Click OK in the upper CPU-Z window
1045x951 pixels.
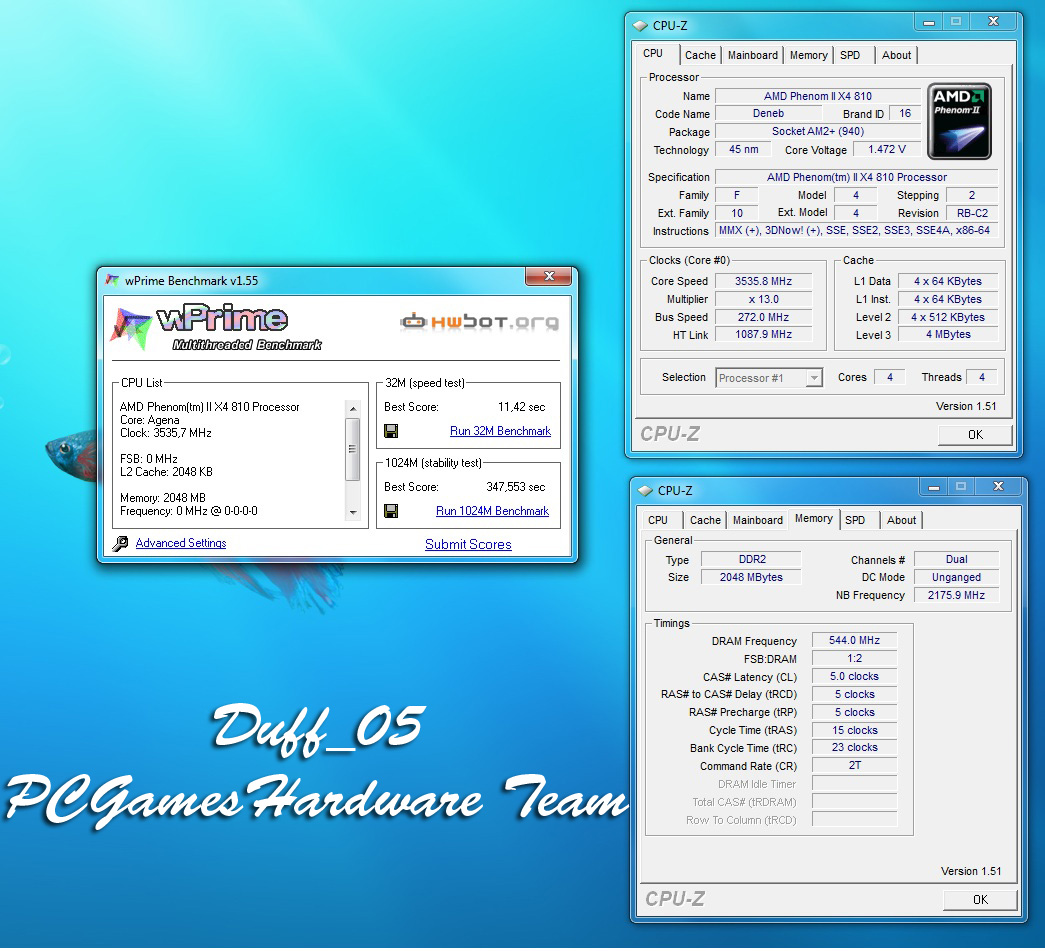click(x=975, y=435)
